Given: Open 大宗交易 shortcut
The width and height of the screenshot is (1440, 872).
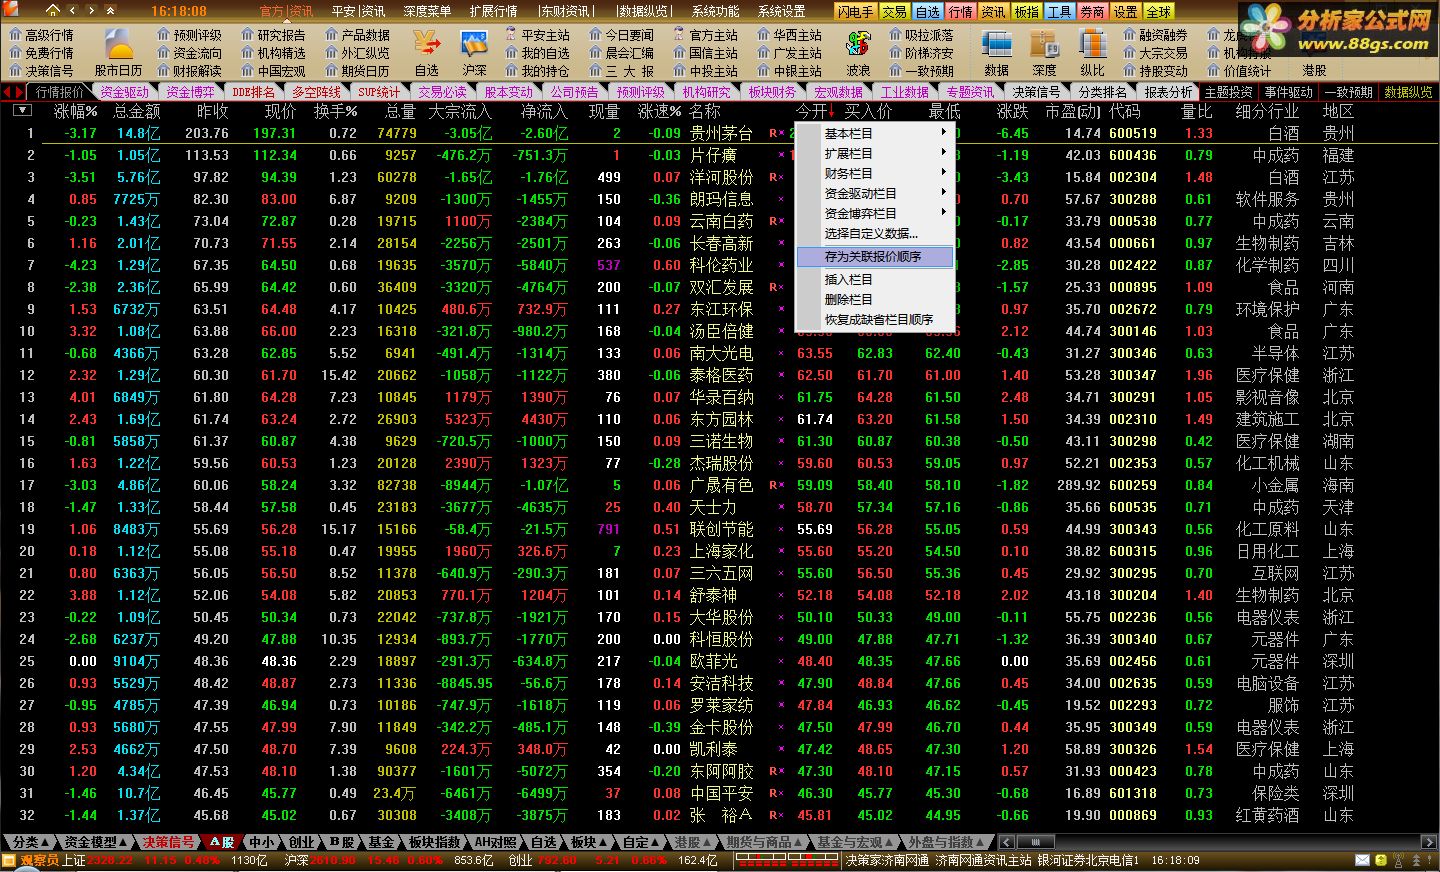Looking at the screenshot, I should (1155, 53).
